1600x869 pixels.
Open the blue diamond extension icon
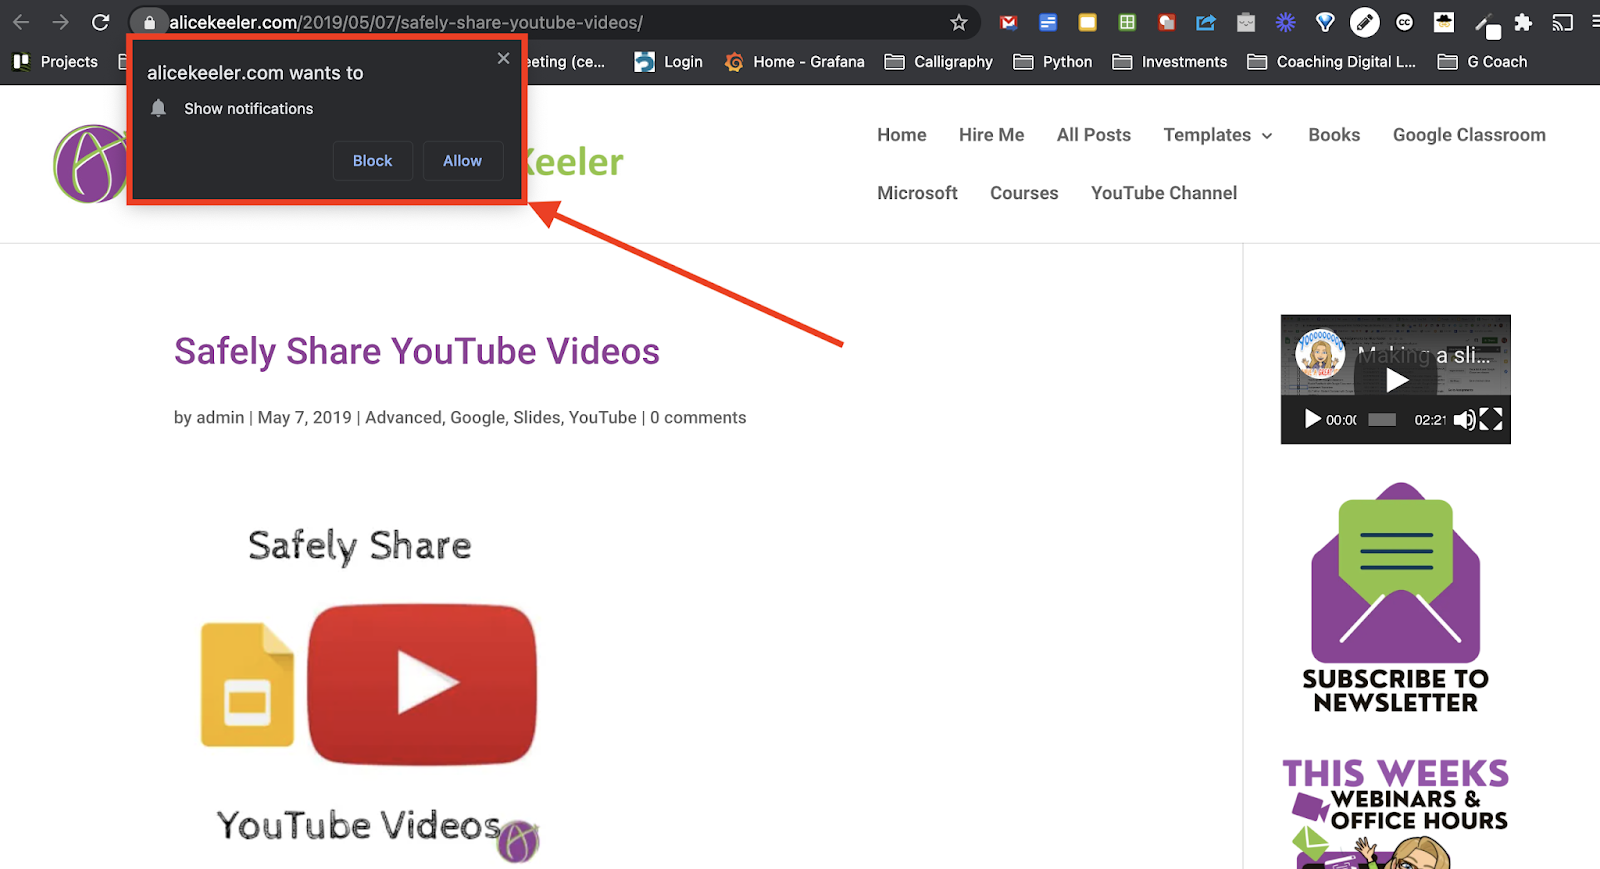click(1325, 22)
